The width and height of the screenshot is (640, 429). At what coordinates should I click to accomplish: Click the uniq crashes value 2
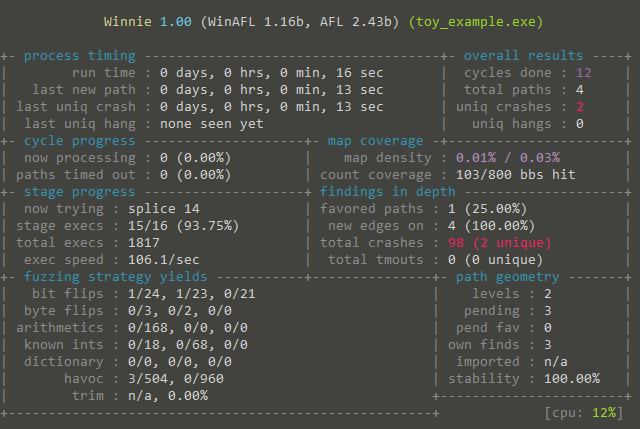point(580,107)
